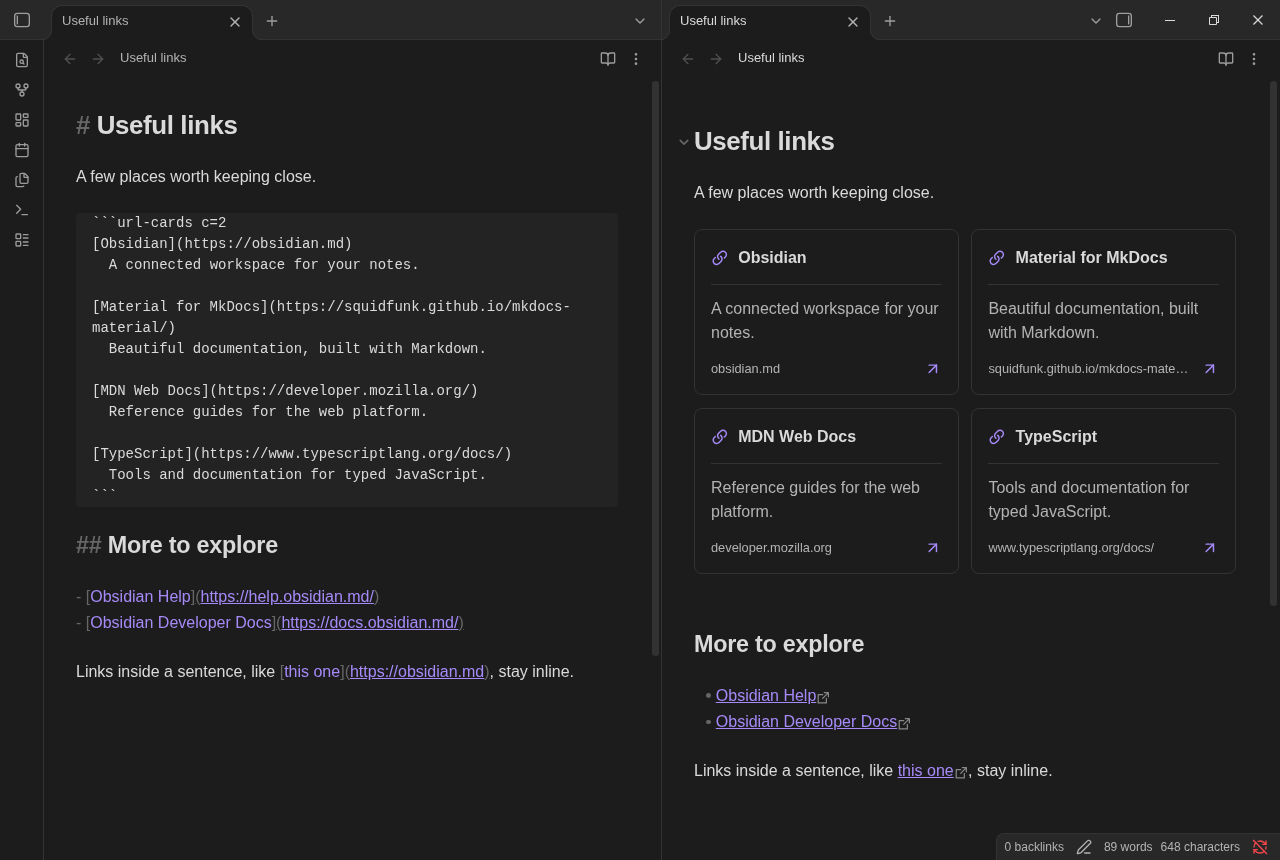1280x860 pixels.
Task: Create new canvas from ribbon icon
Action: pyautogui.click(x=22, y=120)
